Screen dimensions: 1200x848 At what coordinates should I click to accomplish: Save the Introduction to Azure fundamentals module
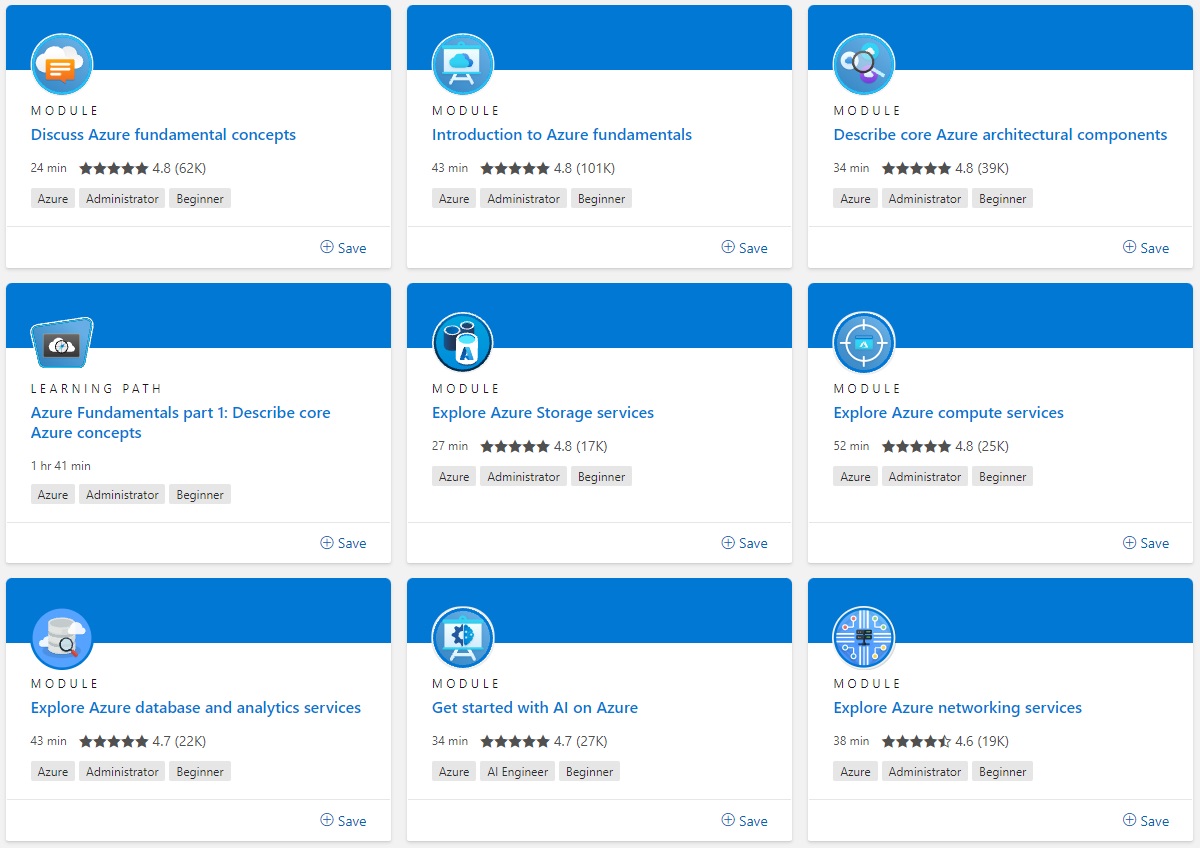[x=744, y=248]
